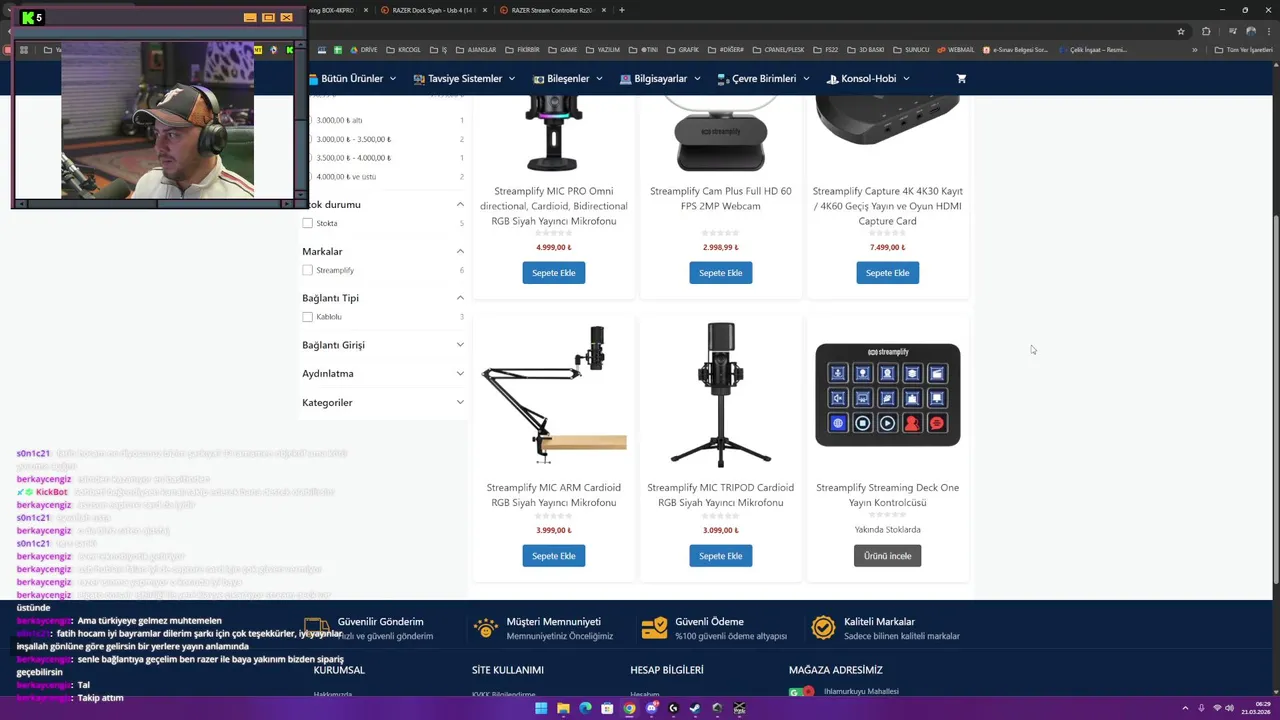Select the 3.500,00 - 4.000,00 price filter
The width and height of the screenshot is (1280, 720).
point(353,158)
